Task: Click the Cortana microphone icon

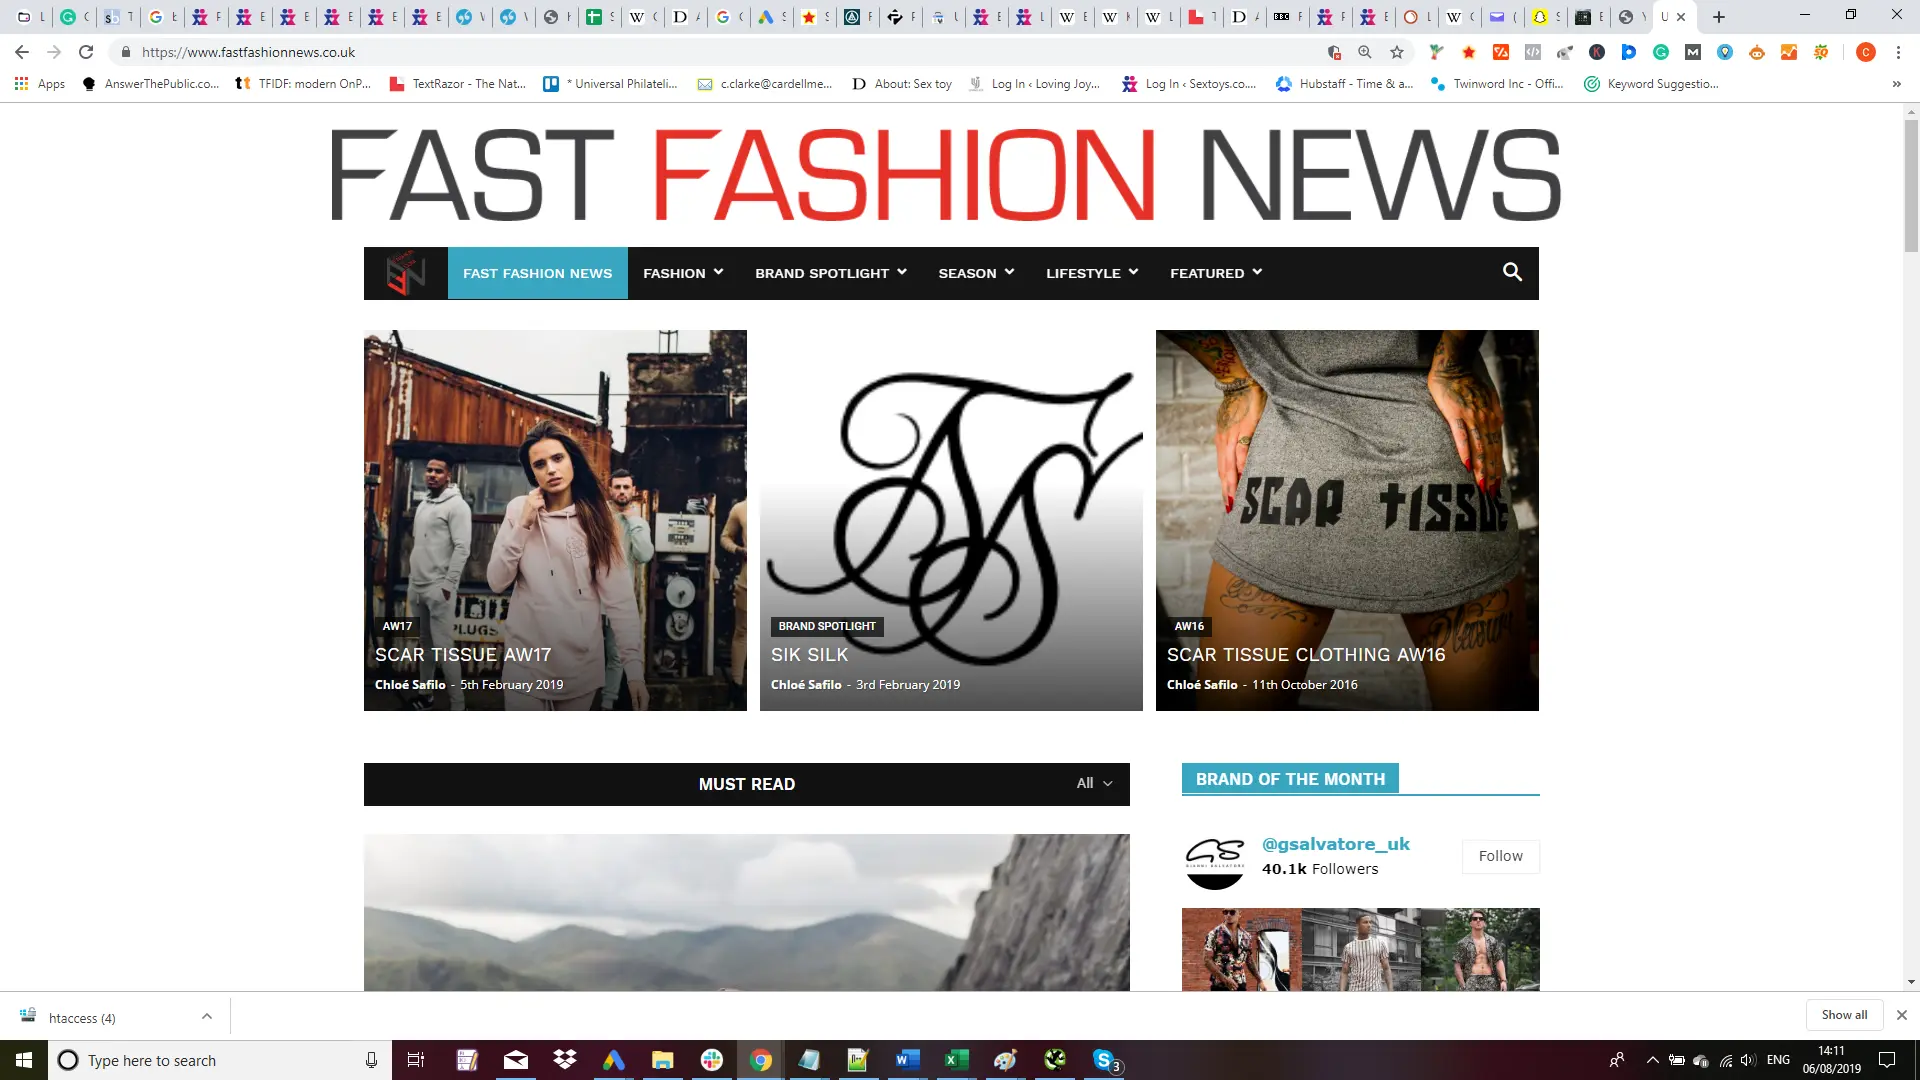Action: [371, 1060]
